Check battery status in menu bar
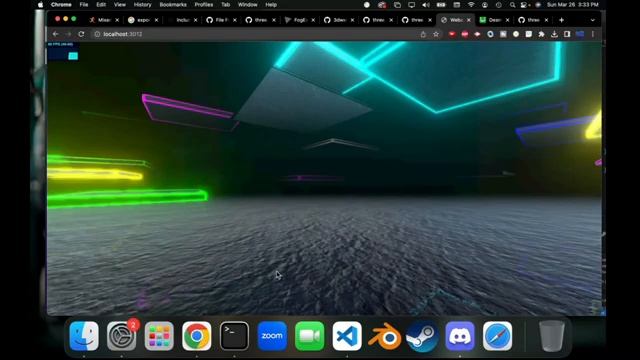The width and height of the screenshot is (640, 360). (441, 5)
